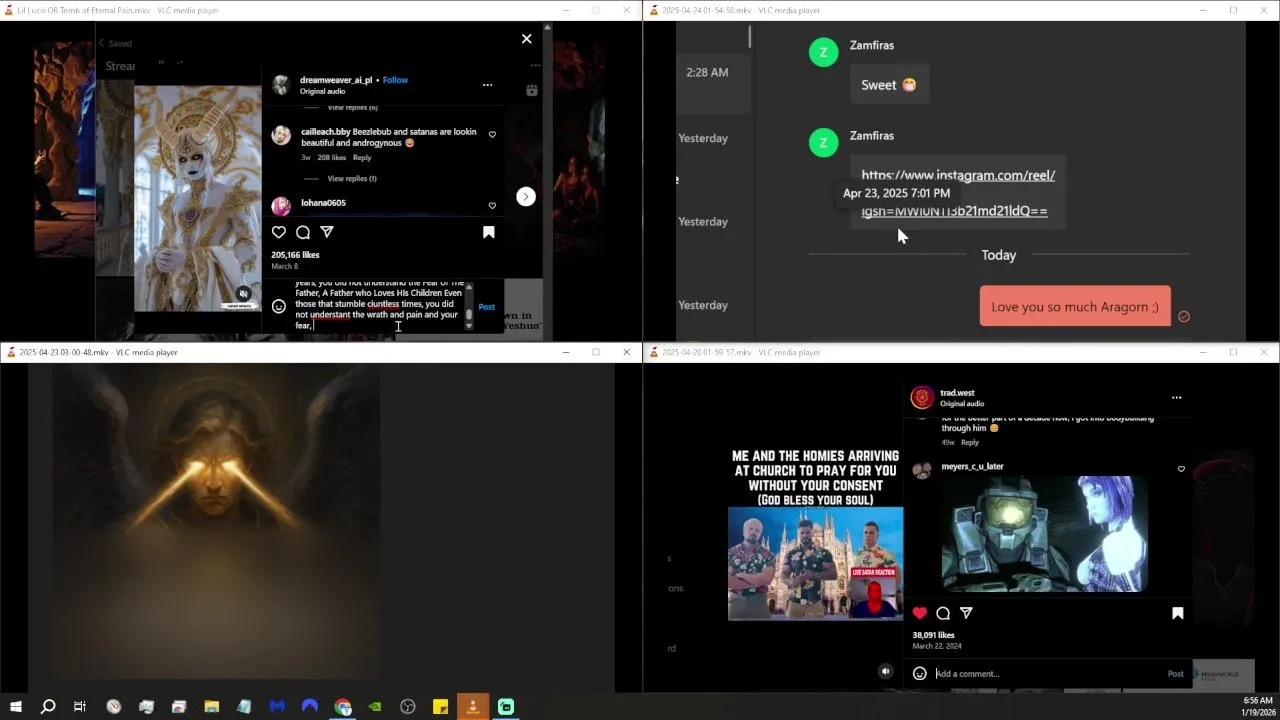1280x720 pixels.
Task: Open cailleach.bby profile name
Action: 325,132
